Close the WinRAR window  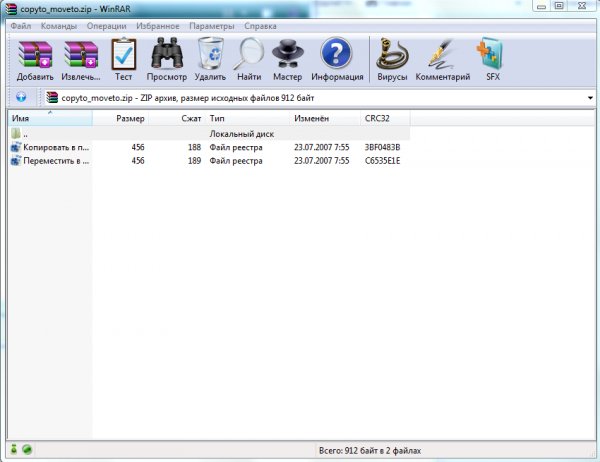click(x=582, y=6)
